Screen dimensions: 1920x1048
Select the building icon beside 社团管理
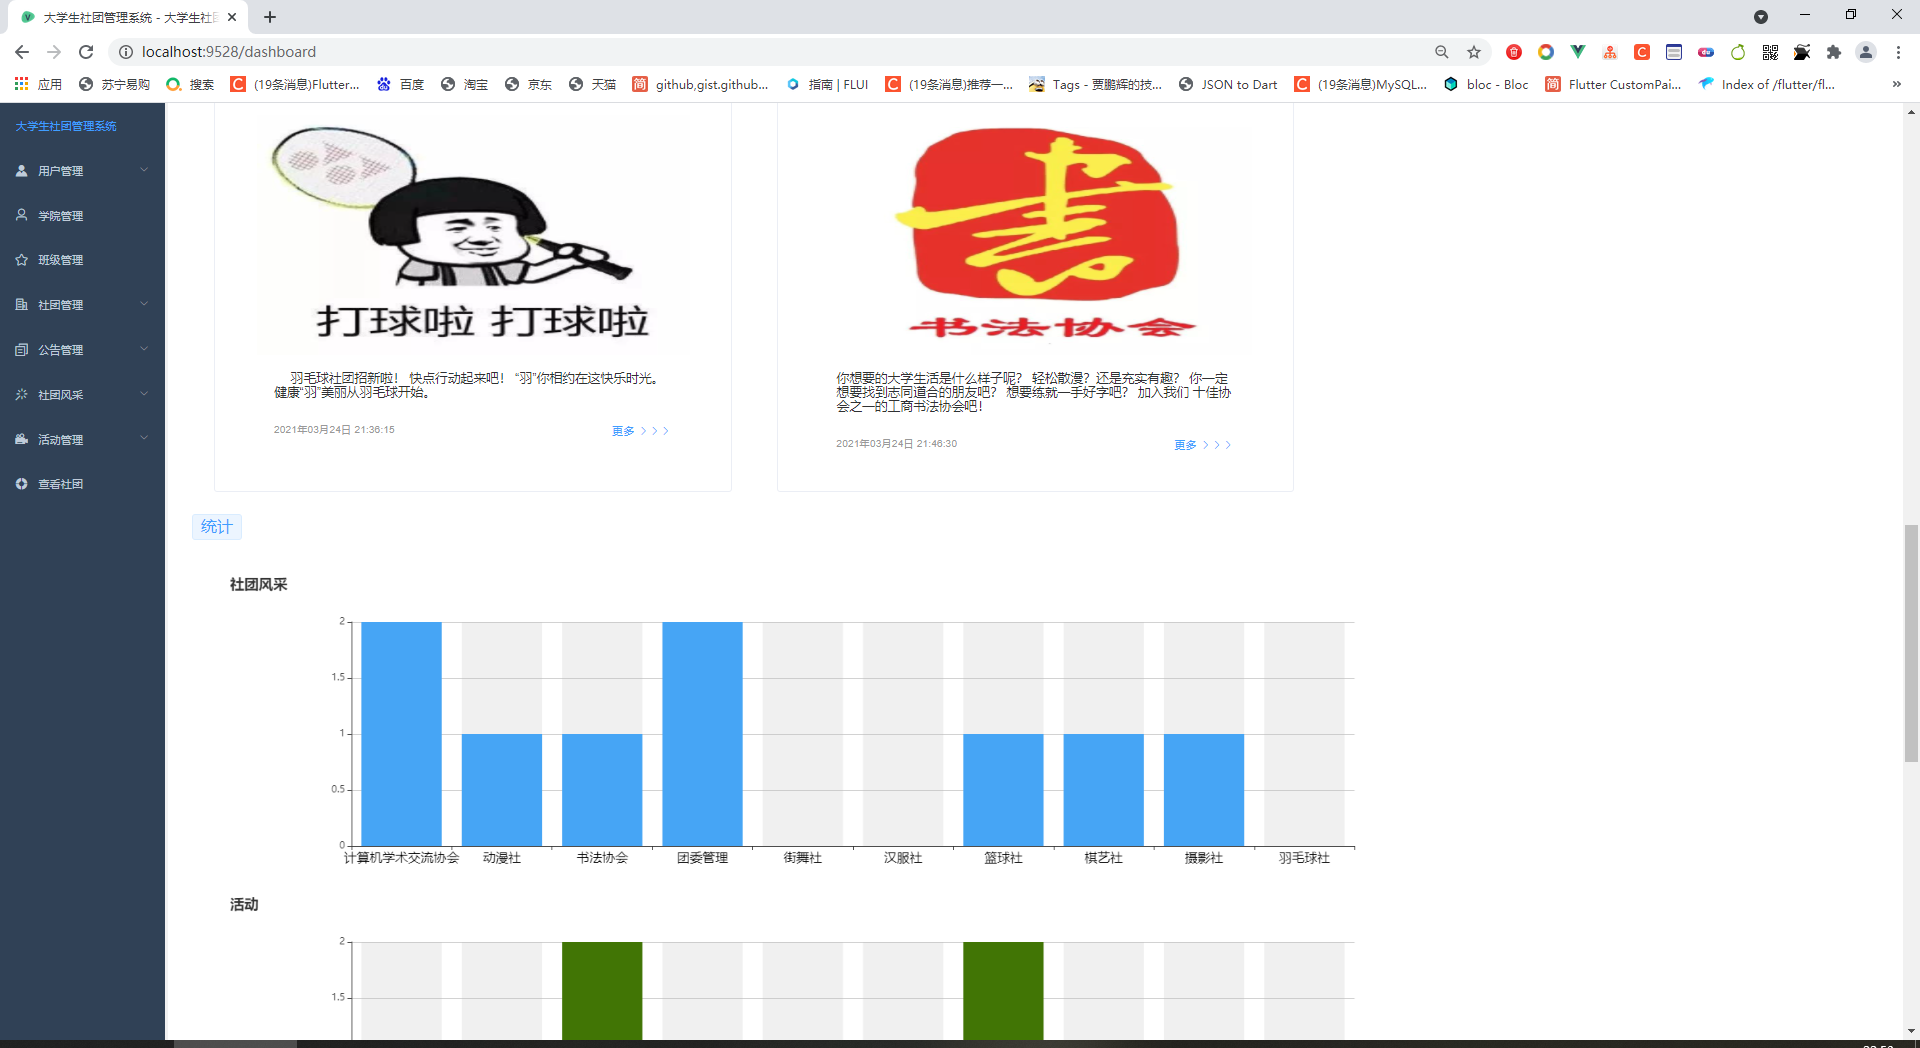point(21,304)
